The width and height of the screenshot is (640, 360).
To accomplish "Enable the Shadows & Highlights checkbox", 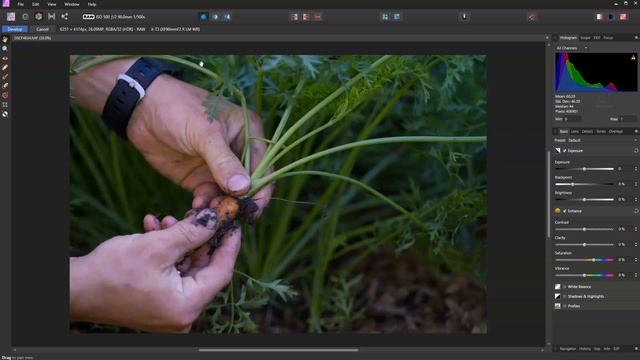I will pyautogui.click(x=564, y=296).
